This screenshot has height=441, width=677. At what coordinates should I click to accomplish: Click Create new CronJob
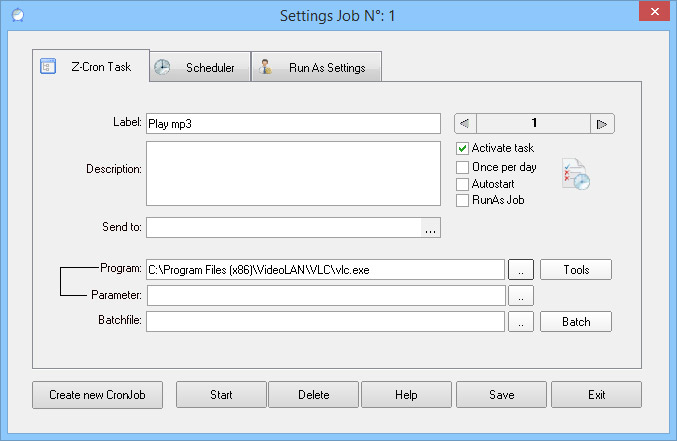pyautogui.click(x=98, y=394)
